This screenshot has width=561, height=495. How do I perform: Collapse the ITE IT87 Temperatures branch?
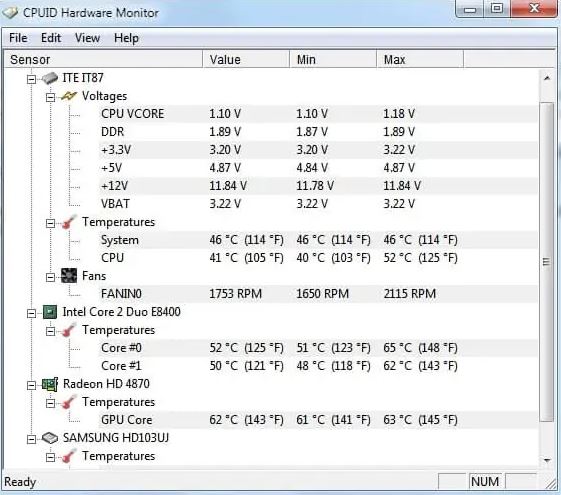pos(50,223)
